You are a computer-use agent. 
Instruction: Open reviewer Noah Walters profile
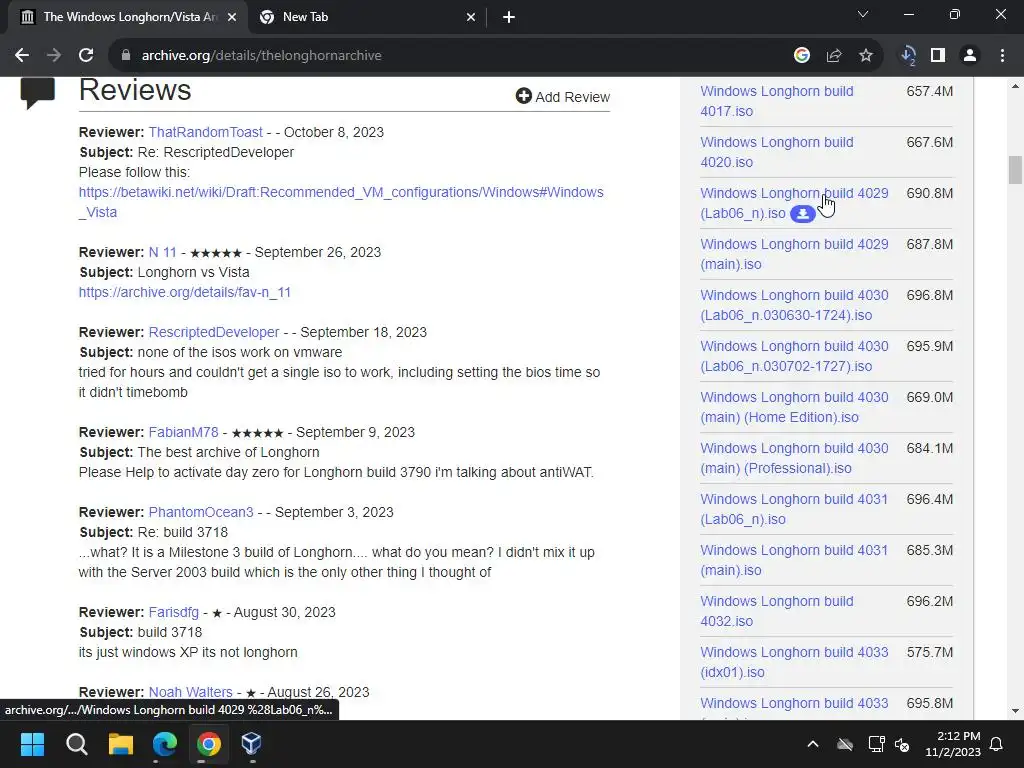click(191, 692)
